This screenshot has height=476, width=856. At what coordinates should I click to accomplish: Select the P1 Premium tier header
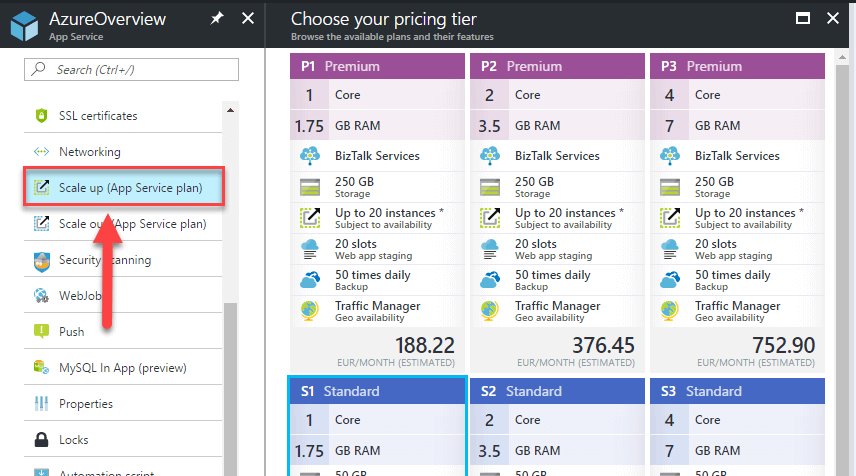pyautogui.click(x=377, y=66)
